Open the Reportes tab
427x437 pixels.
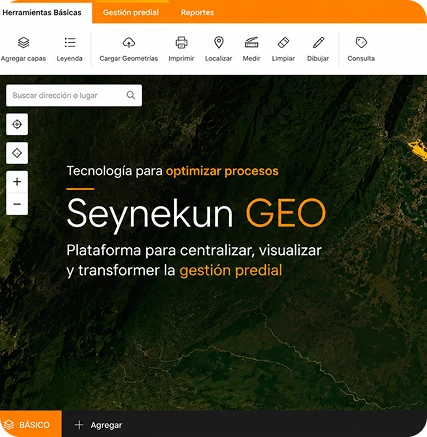point(197,13)
